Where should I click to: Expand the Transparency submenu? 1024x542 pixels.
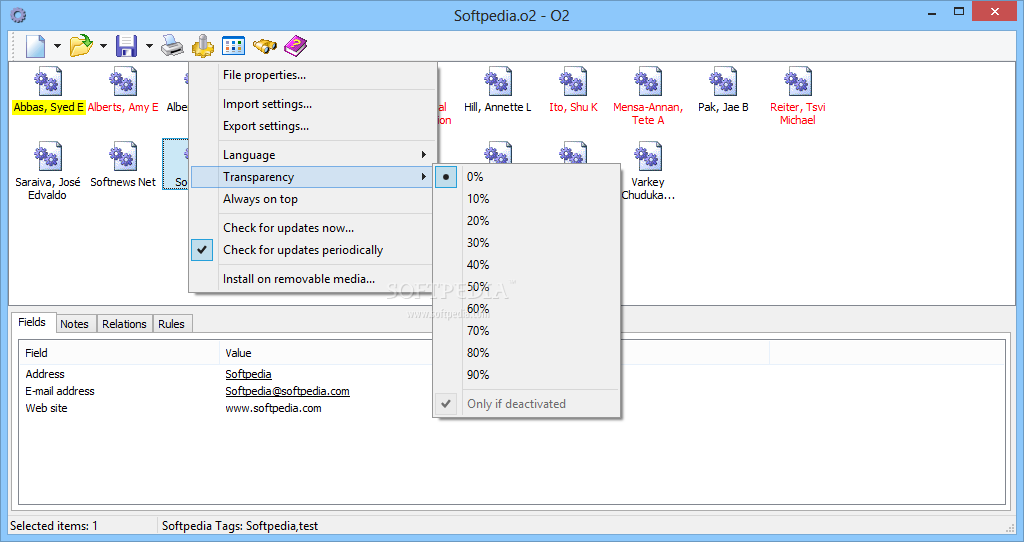click(313, 177)
